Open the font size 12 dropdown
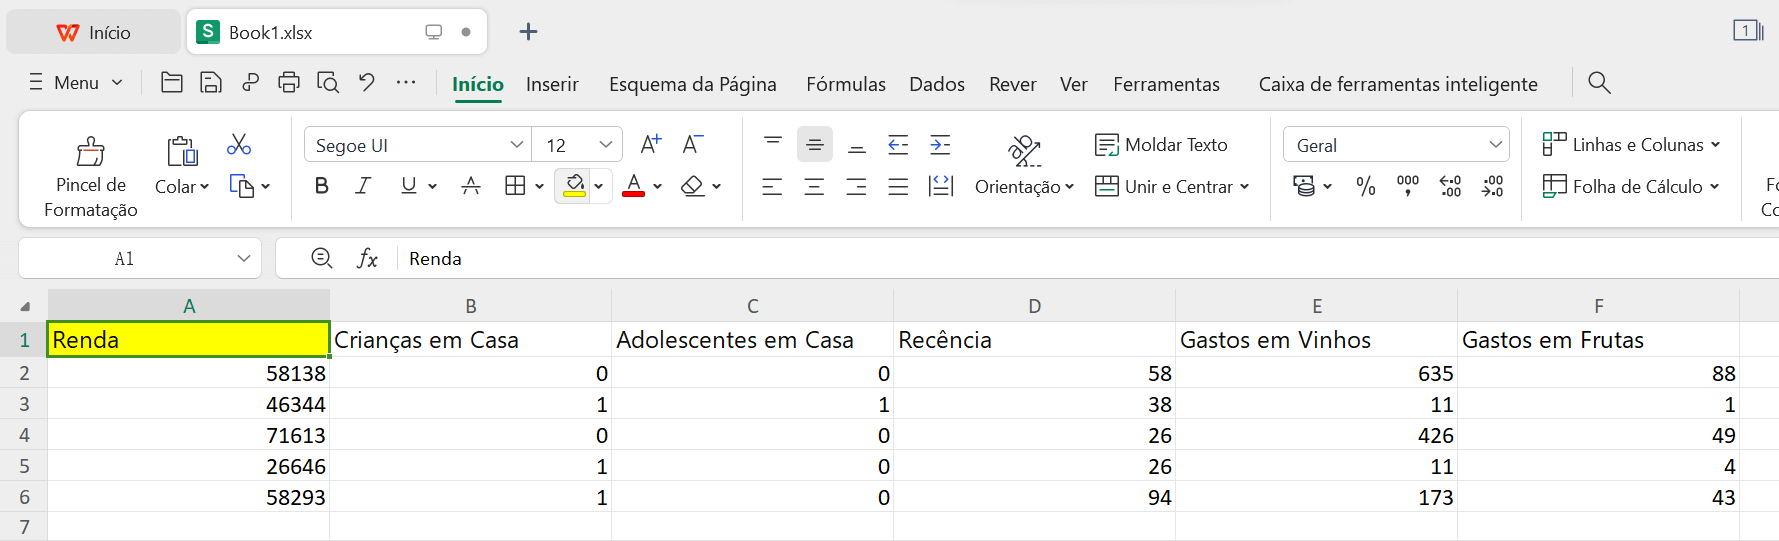1779x541 pixels. click(606, 145)
